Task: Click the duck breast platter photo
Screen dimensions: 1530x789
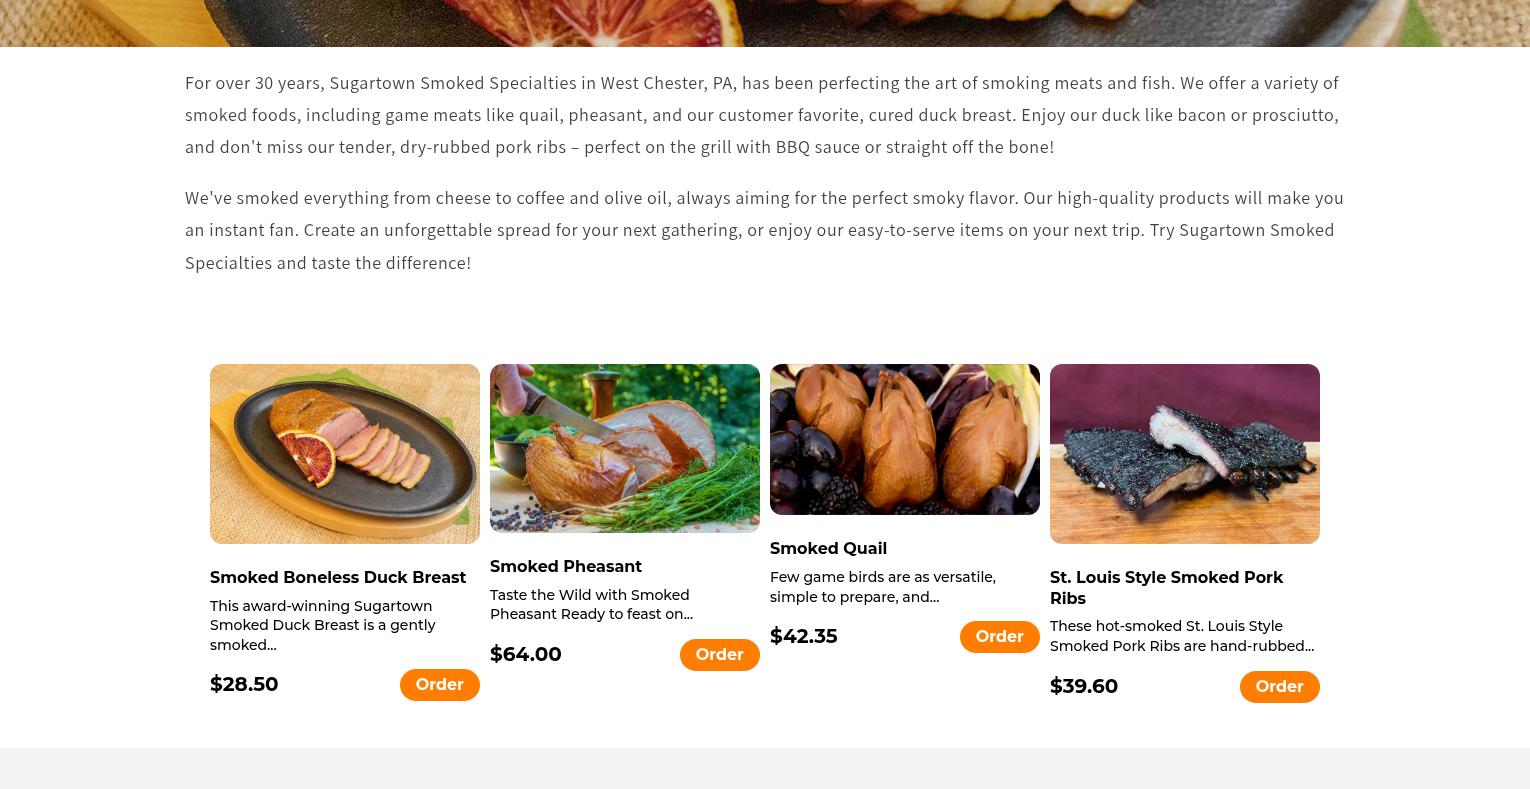Action: click(344, 453)
